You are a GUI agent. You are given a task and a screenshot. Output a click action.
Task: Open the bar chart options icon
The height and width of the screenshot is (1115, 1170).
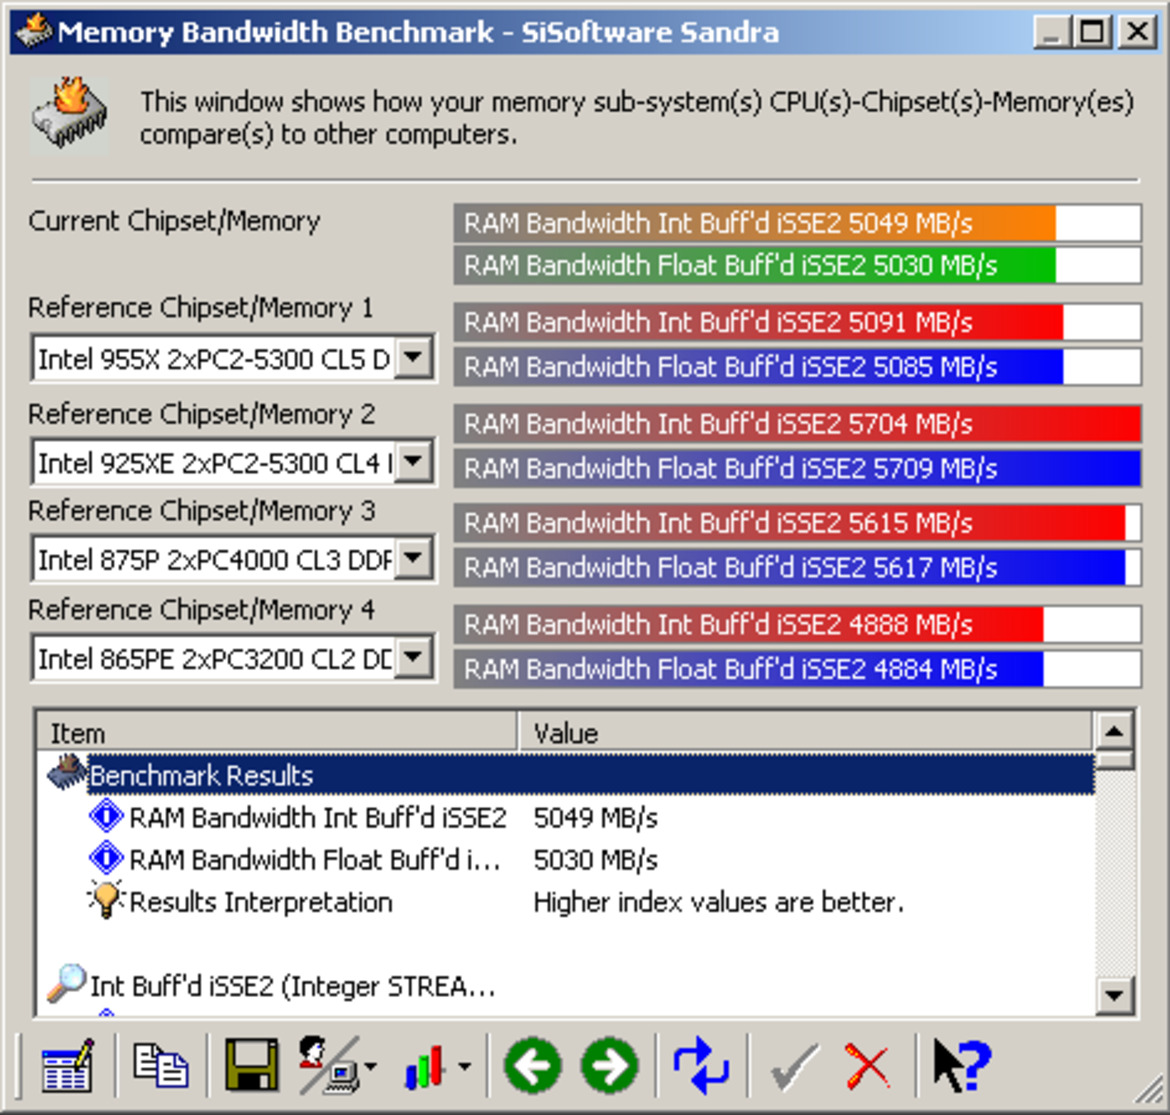click(425, 1066)
